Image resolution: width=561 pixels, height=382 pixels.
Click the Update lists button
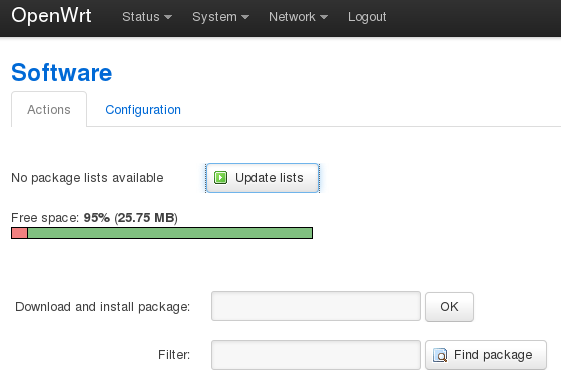[262, 178]
